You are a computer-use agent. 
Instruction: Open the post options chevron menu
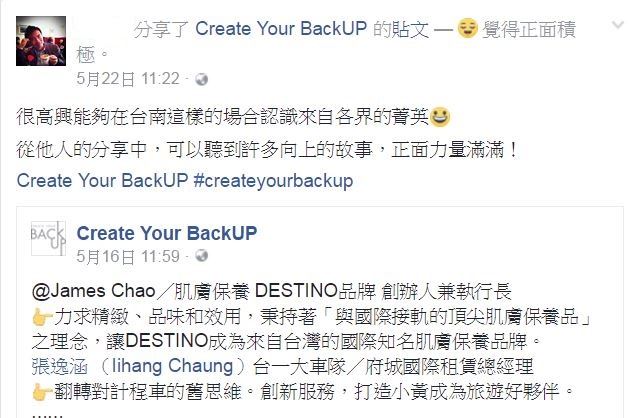click(x=618, y=26)
